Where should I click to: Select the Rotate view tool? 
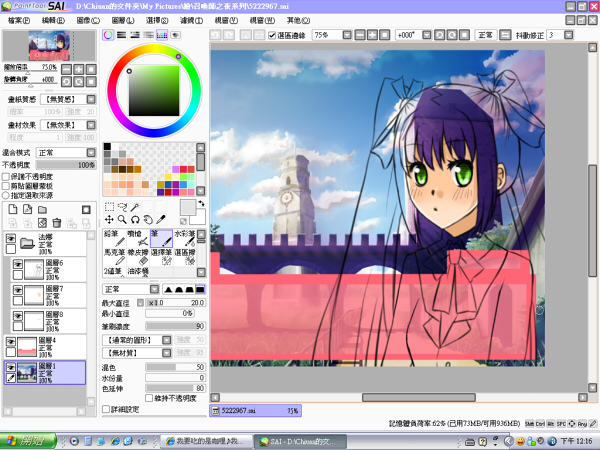135,220
